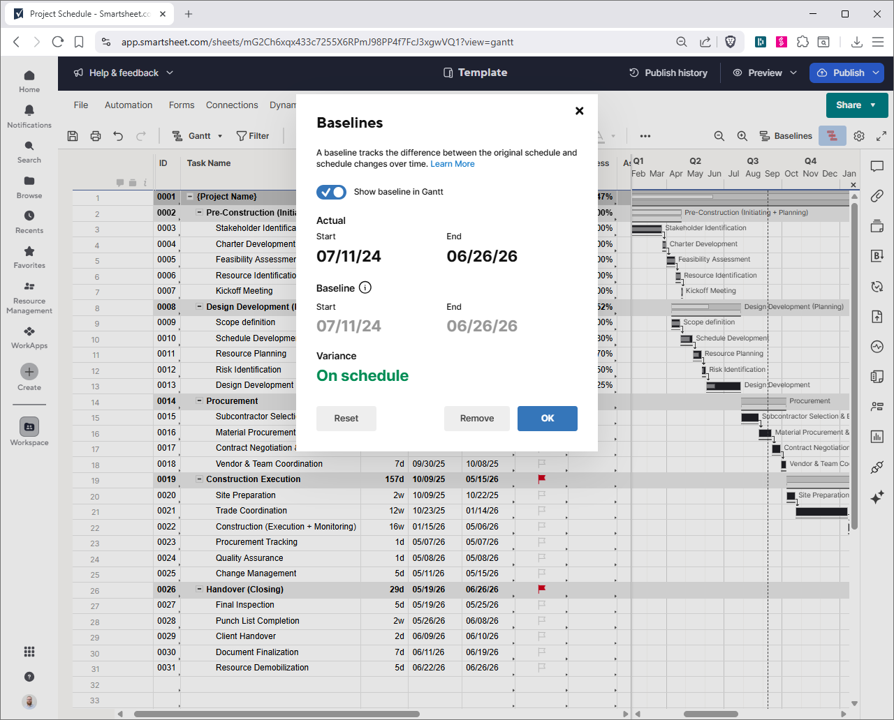Open Gantt settings gear icon
This screenshot has width=894, height=720.
[858, 136]
